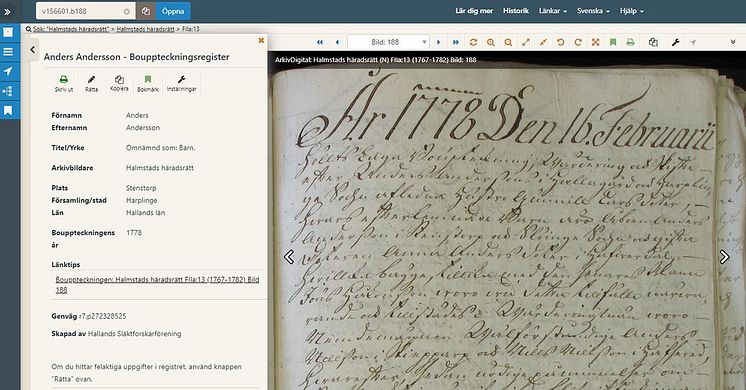Open the Historik menu item
746x390 pixels.
tap(516, 11)
